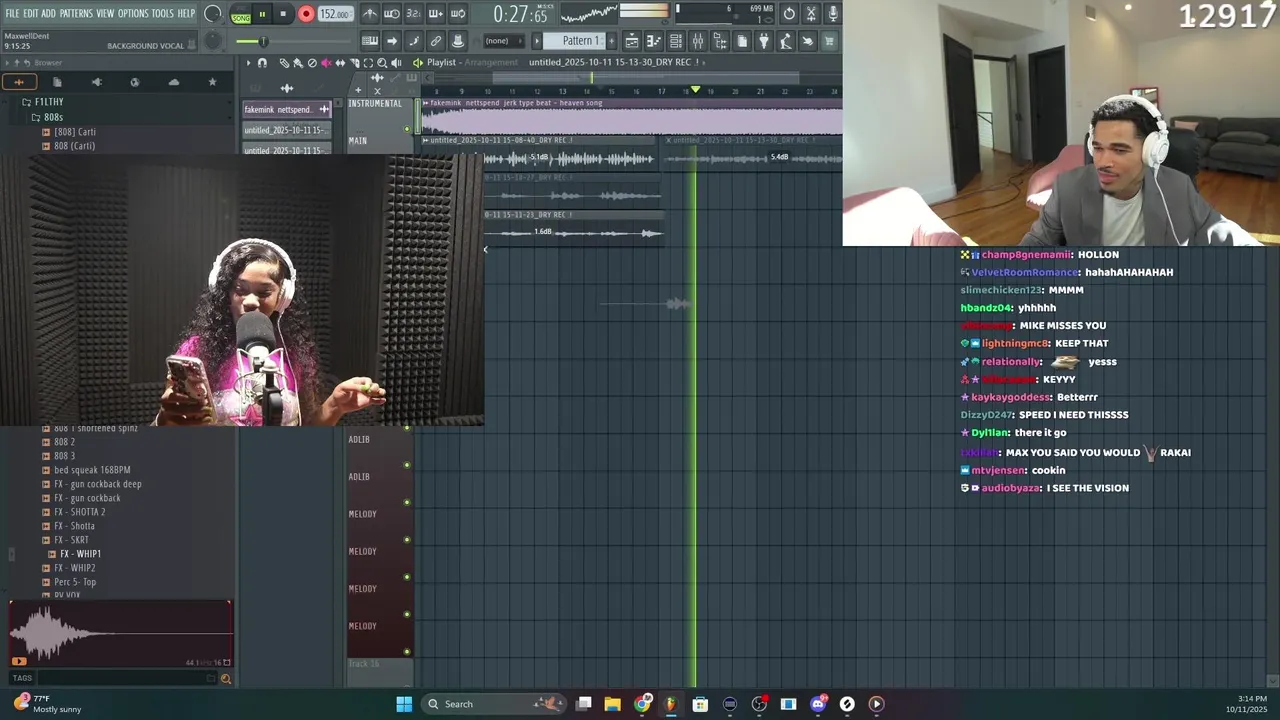Pause playback with the pause button
Viewport: 1280px width, 720px height.
(x=262, y=14)
